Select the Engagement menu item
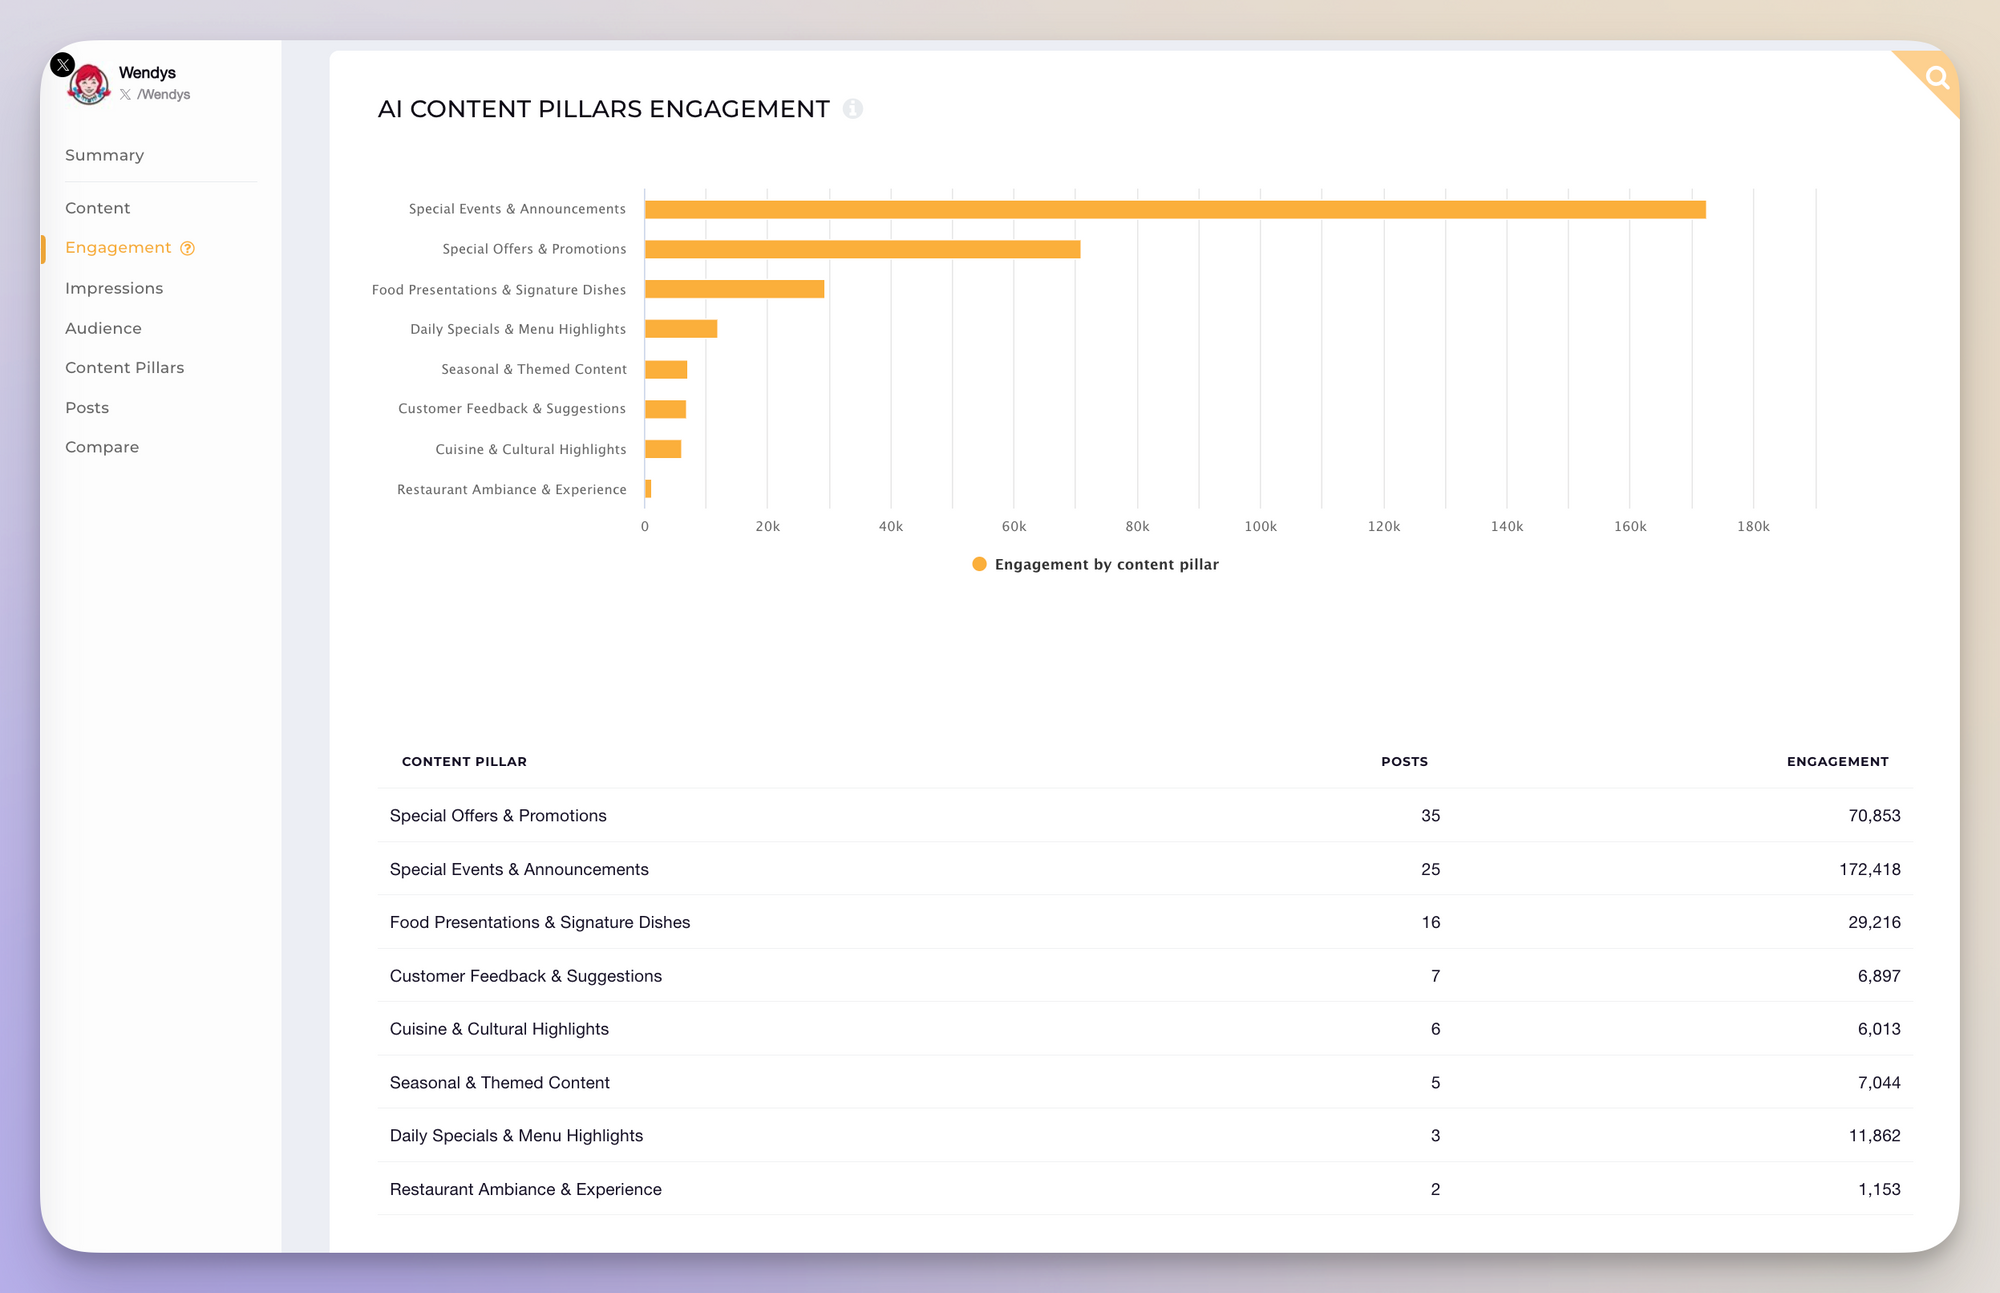 [118, 248]
